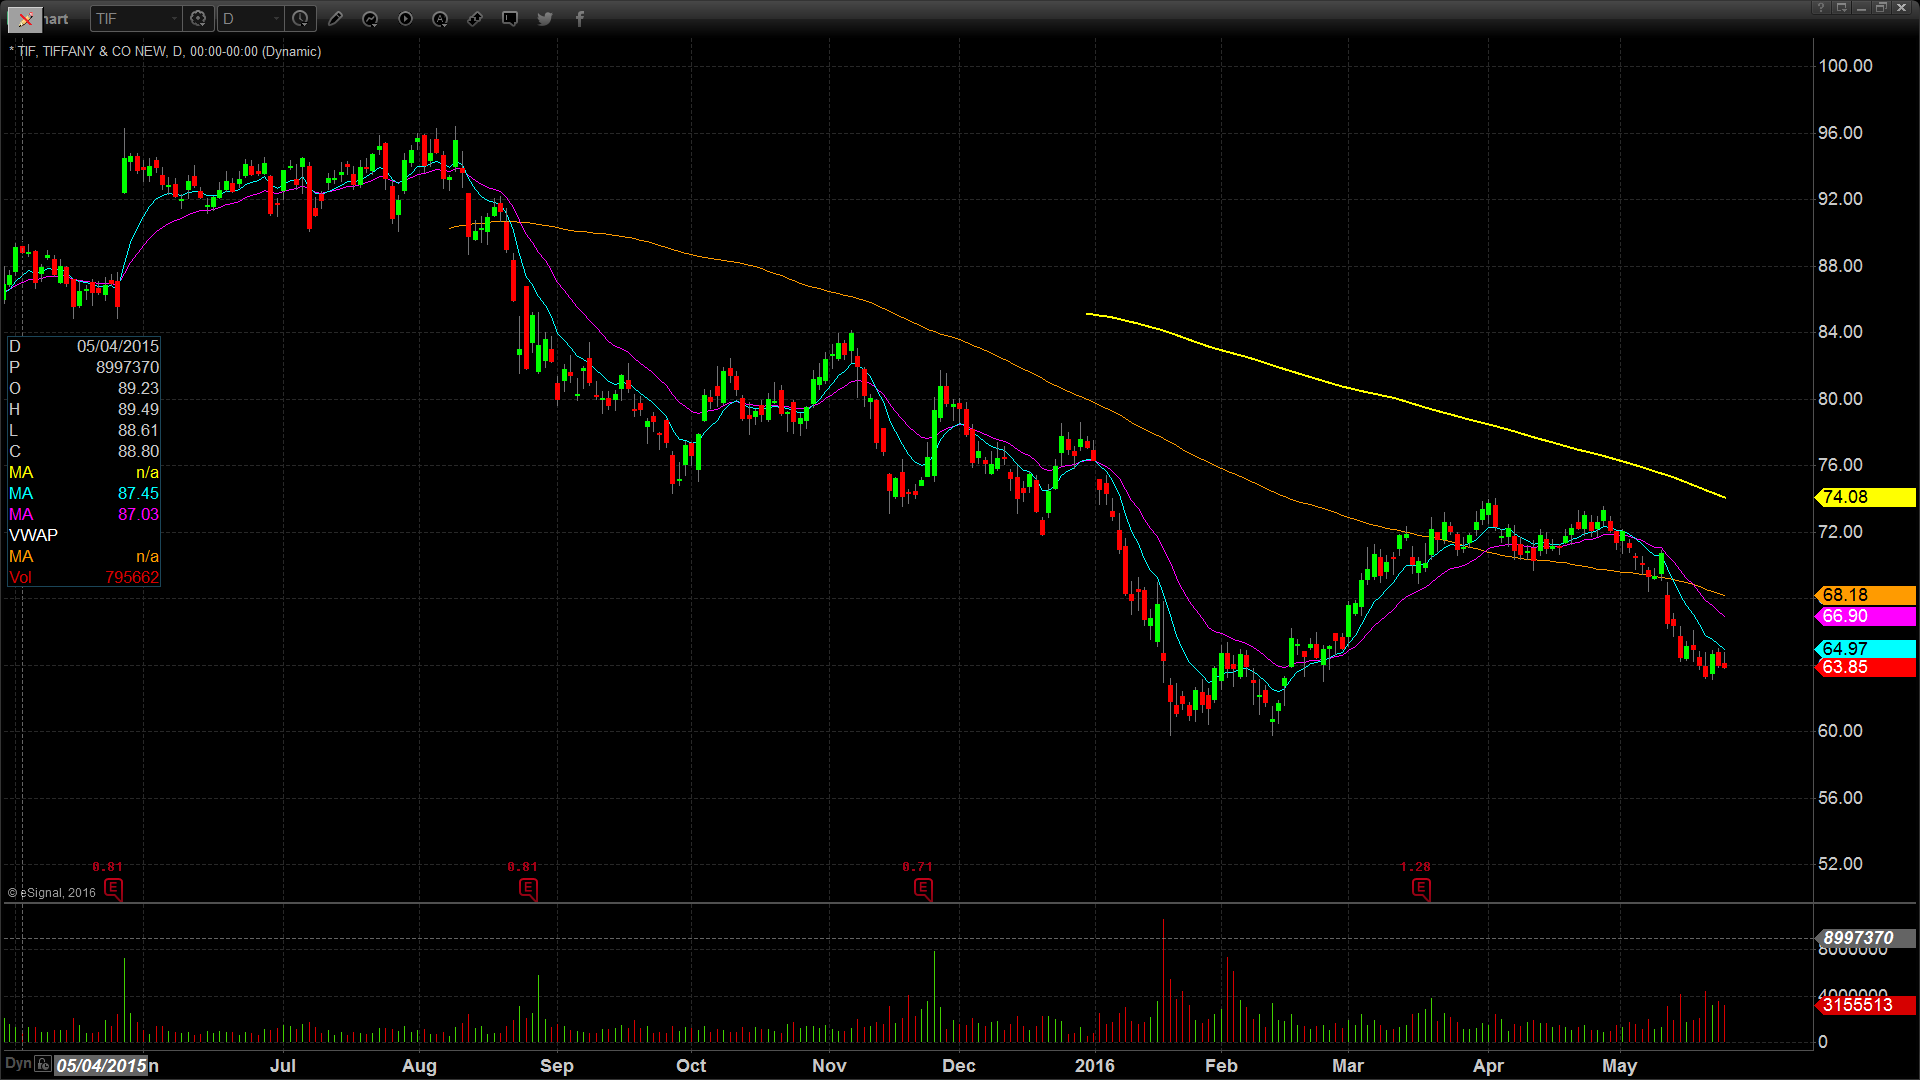Open the time template clock dropdown

click(301, 19)
